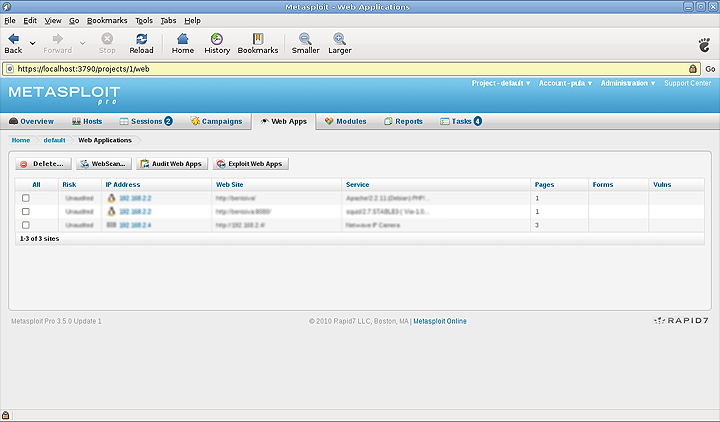Select the Web Apps tab

point(284,121)
